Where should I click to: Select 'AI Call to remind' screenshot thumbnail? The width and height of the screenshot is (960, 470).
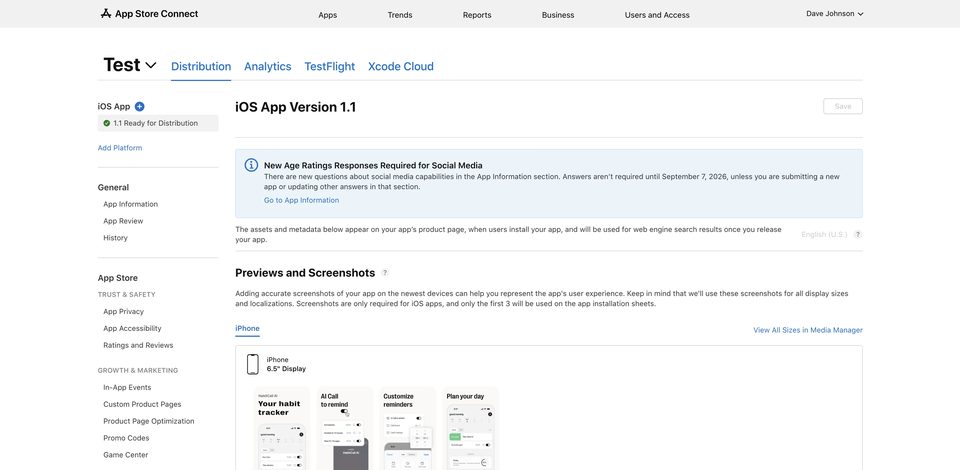(345, 428)
